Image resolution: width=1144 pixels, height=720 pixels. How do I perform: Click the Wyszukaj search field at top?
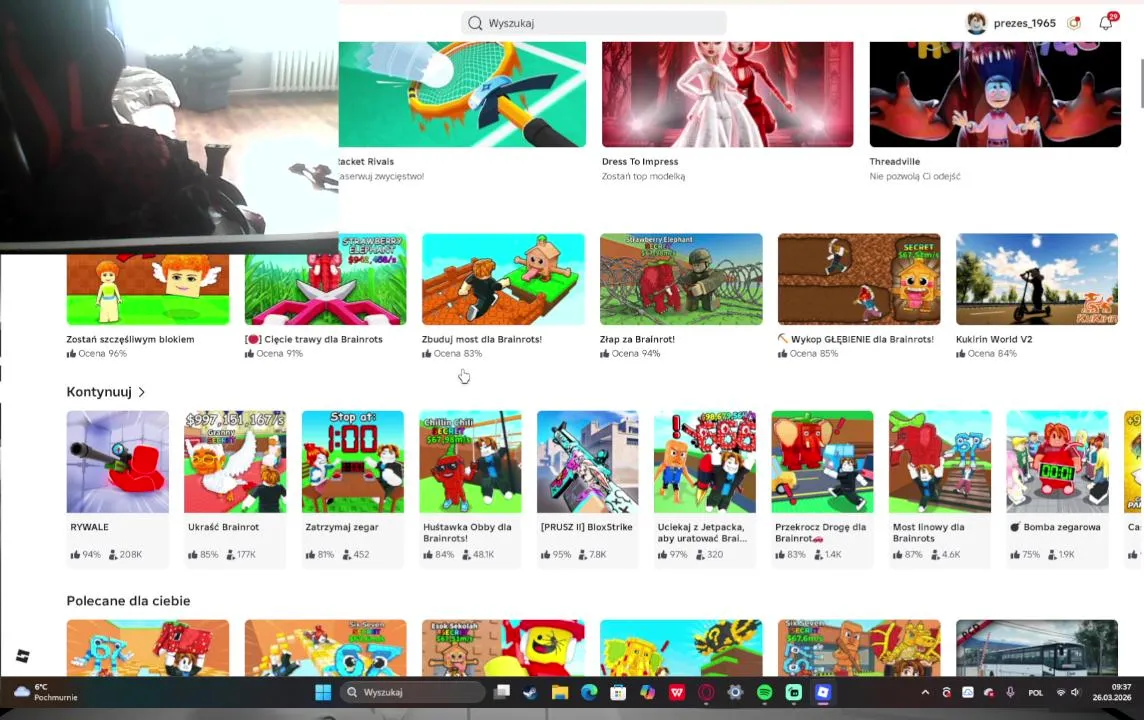click(593, 23)
